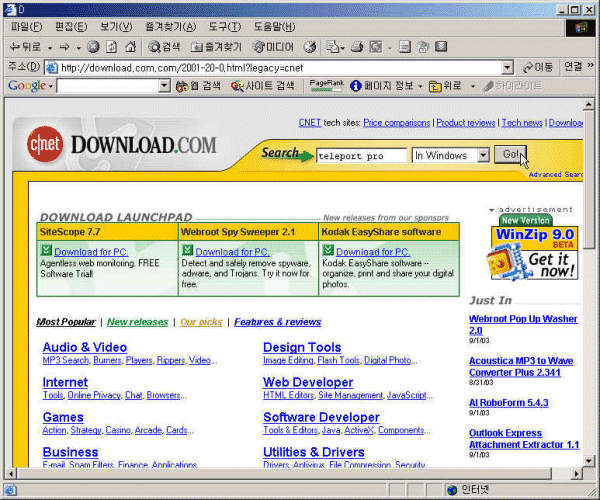
Task: Click SiteScope green download arrow icon
Action: tap(46, 250)
